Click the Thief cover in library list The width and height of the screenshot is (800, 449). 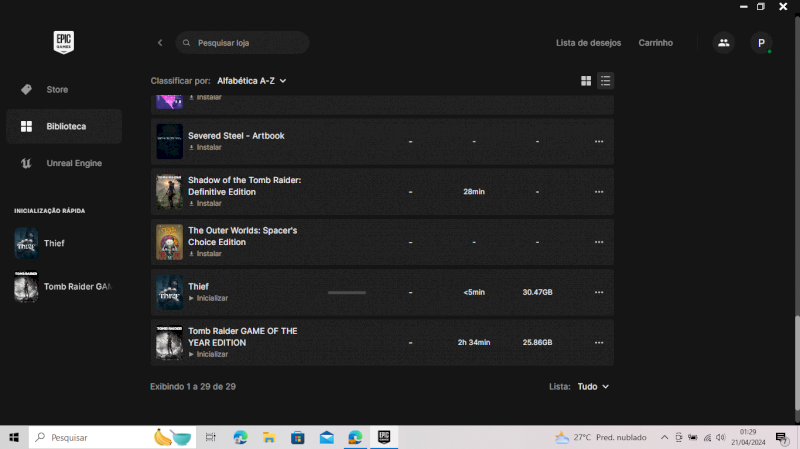pos(169,292)
